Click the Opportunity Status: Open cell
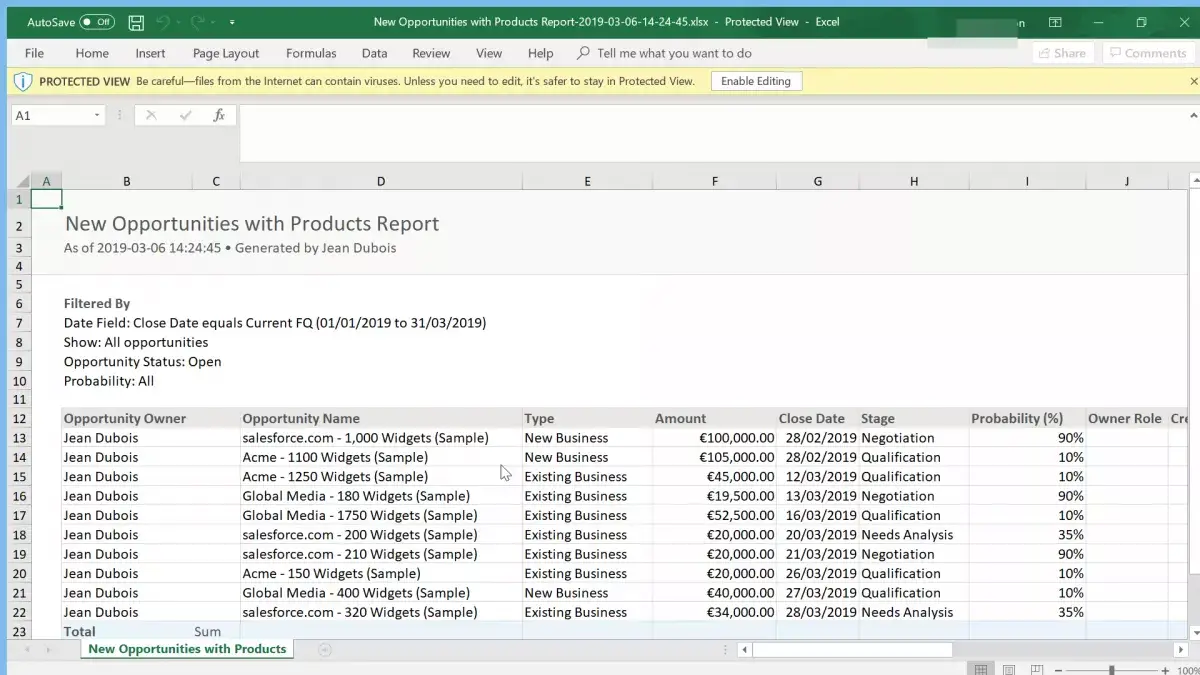The height and width of the screenshot is (675, 1200). pos(143,361)
